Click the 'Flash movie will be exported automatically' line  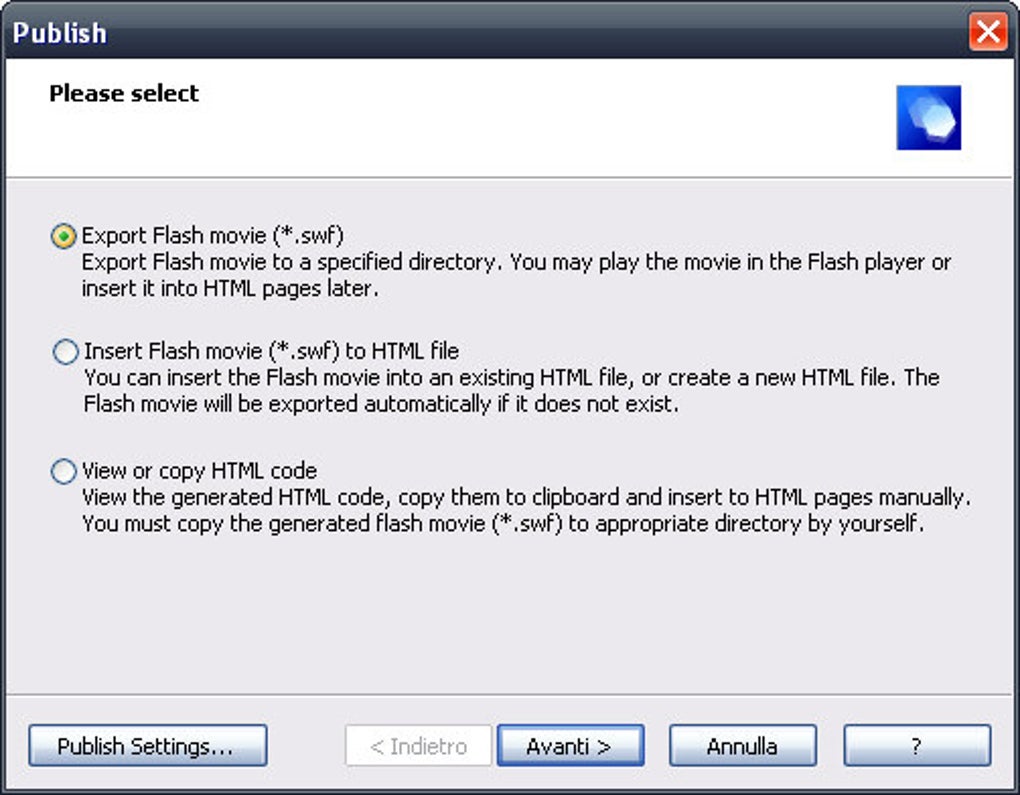[x=380, y=405]
